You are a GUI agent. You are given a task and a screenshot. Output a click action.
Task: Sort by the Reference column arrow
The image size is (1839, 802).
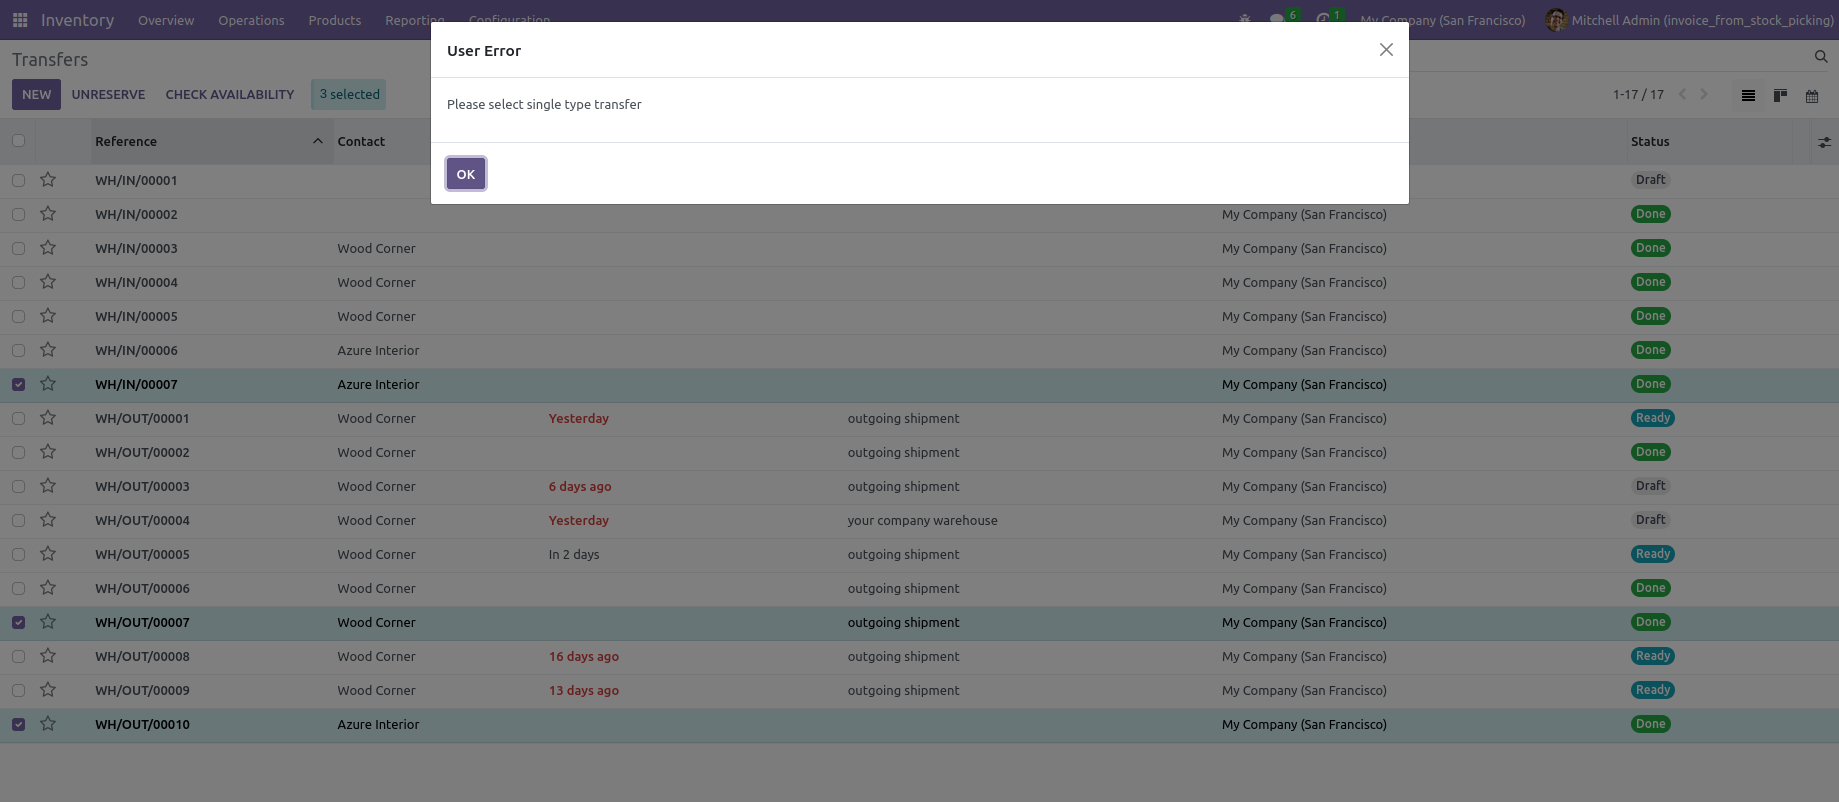coord(318,141)
